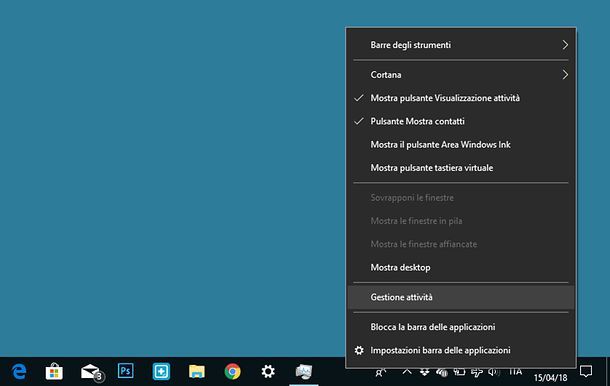
Task: Open the network connection tray icon
Action: point(477,372)
